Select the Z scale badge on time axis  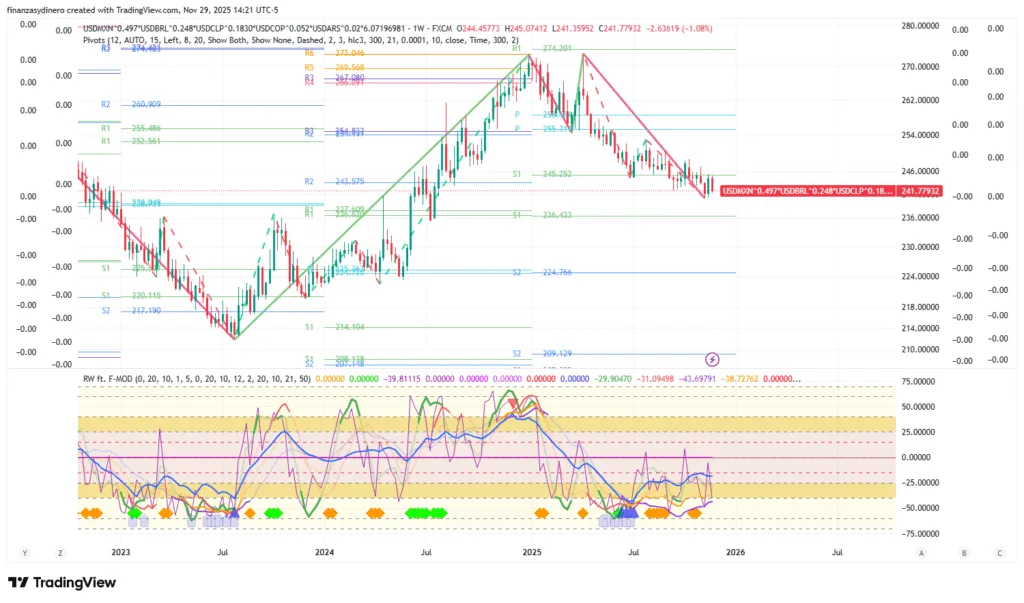61,552
